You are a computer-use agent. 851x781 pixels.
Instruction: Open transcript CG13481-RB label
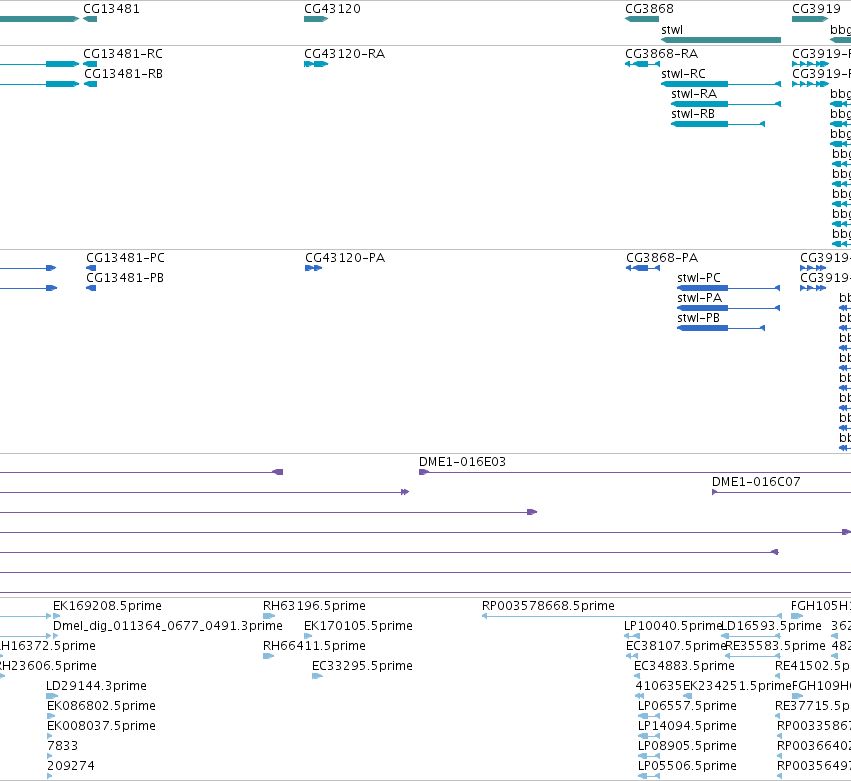(123, 74)
